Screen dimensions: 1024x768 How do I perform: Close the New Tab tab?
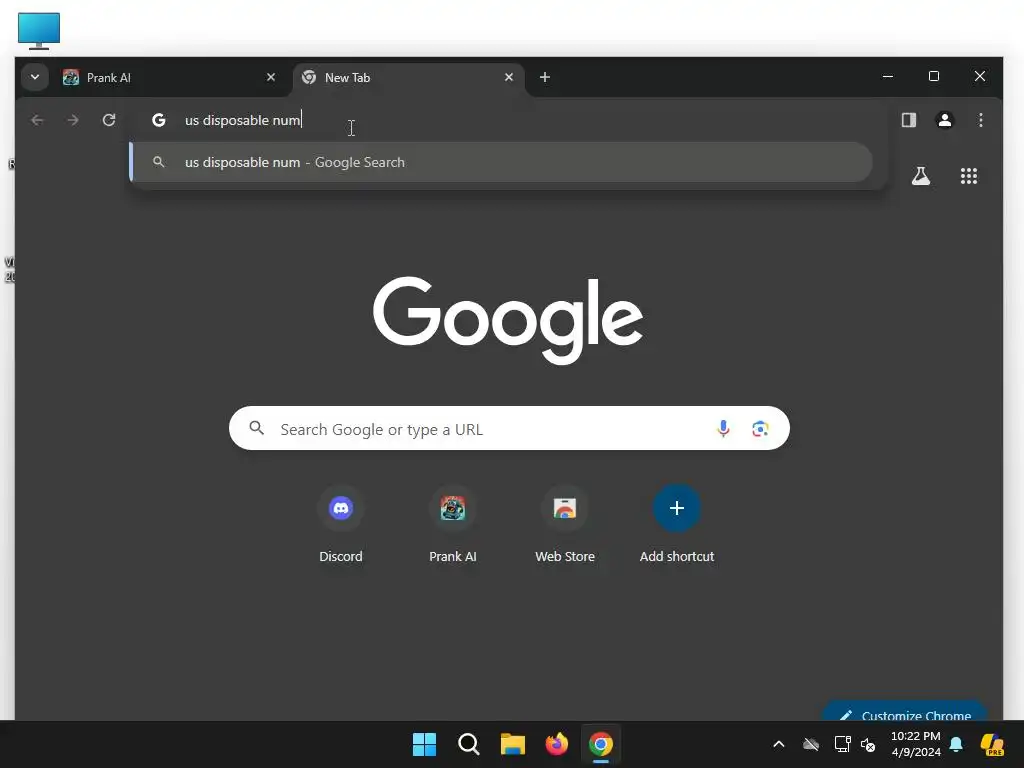(509, 77)
